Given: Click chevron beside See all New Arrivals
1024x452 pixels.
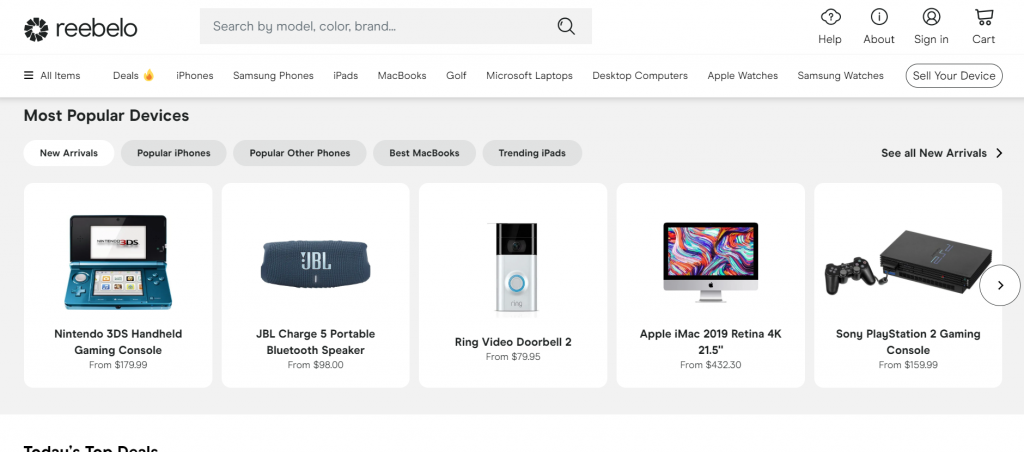Looking at the screenshot, I should pyautogui.click(x=999, y=153).
